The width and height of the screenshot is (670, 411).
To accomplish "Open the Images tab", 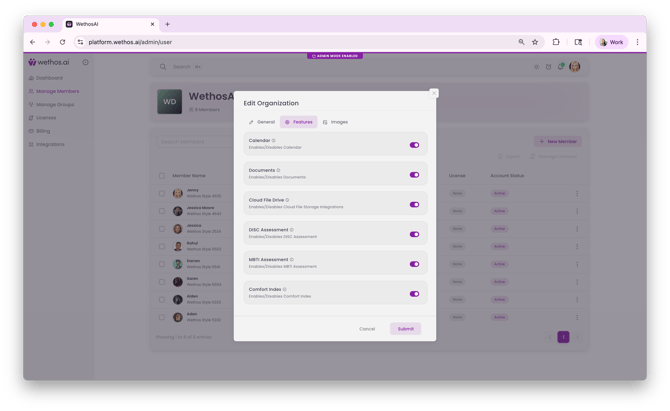I will click(335, 122).
